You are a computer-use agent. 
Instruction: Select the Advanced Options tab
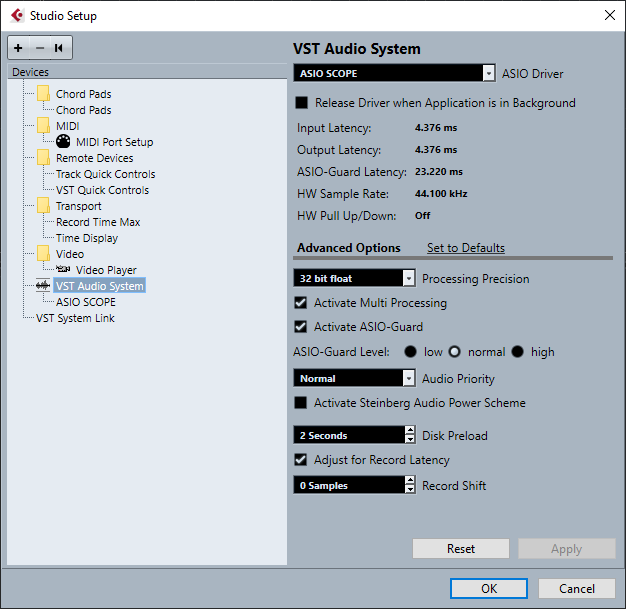349,248
